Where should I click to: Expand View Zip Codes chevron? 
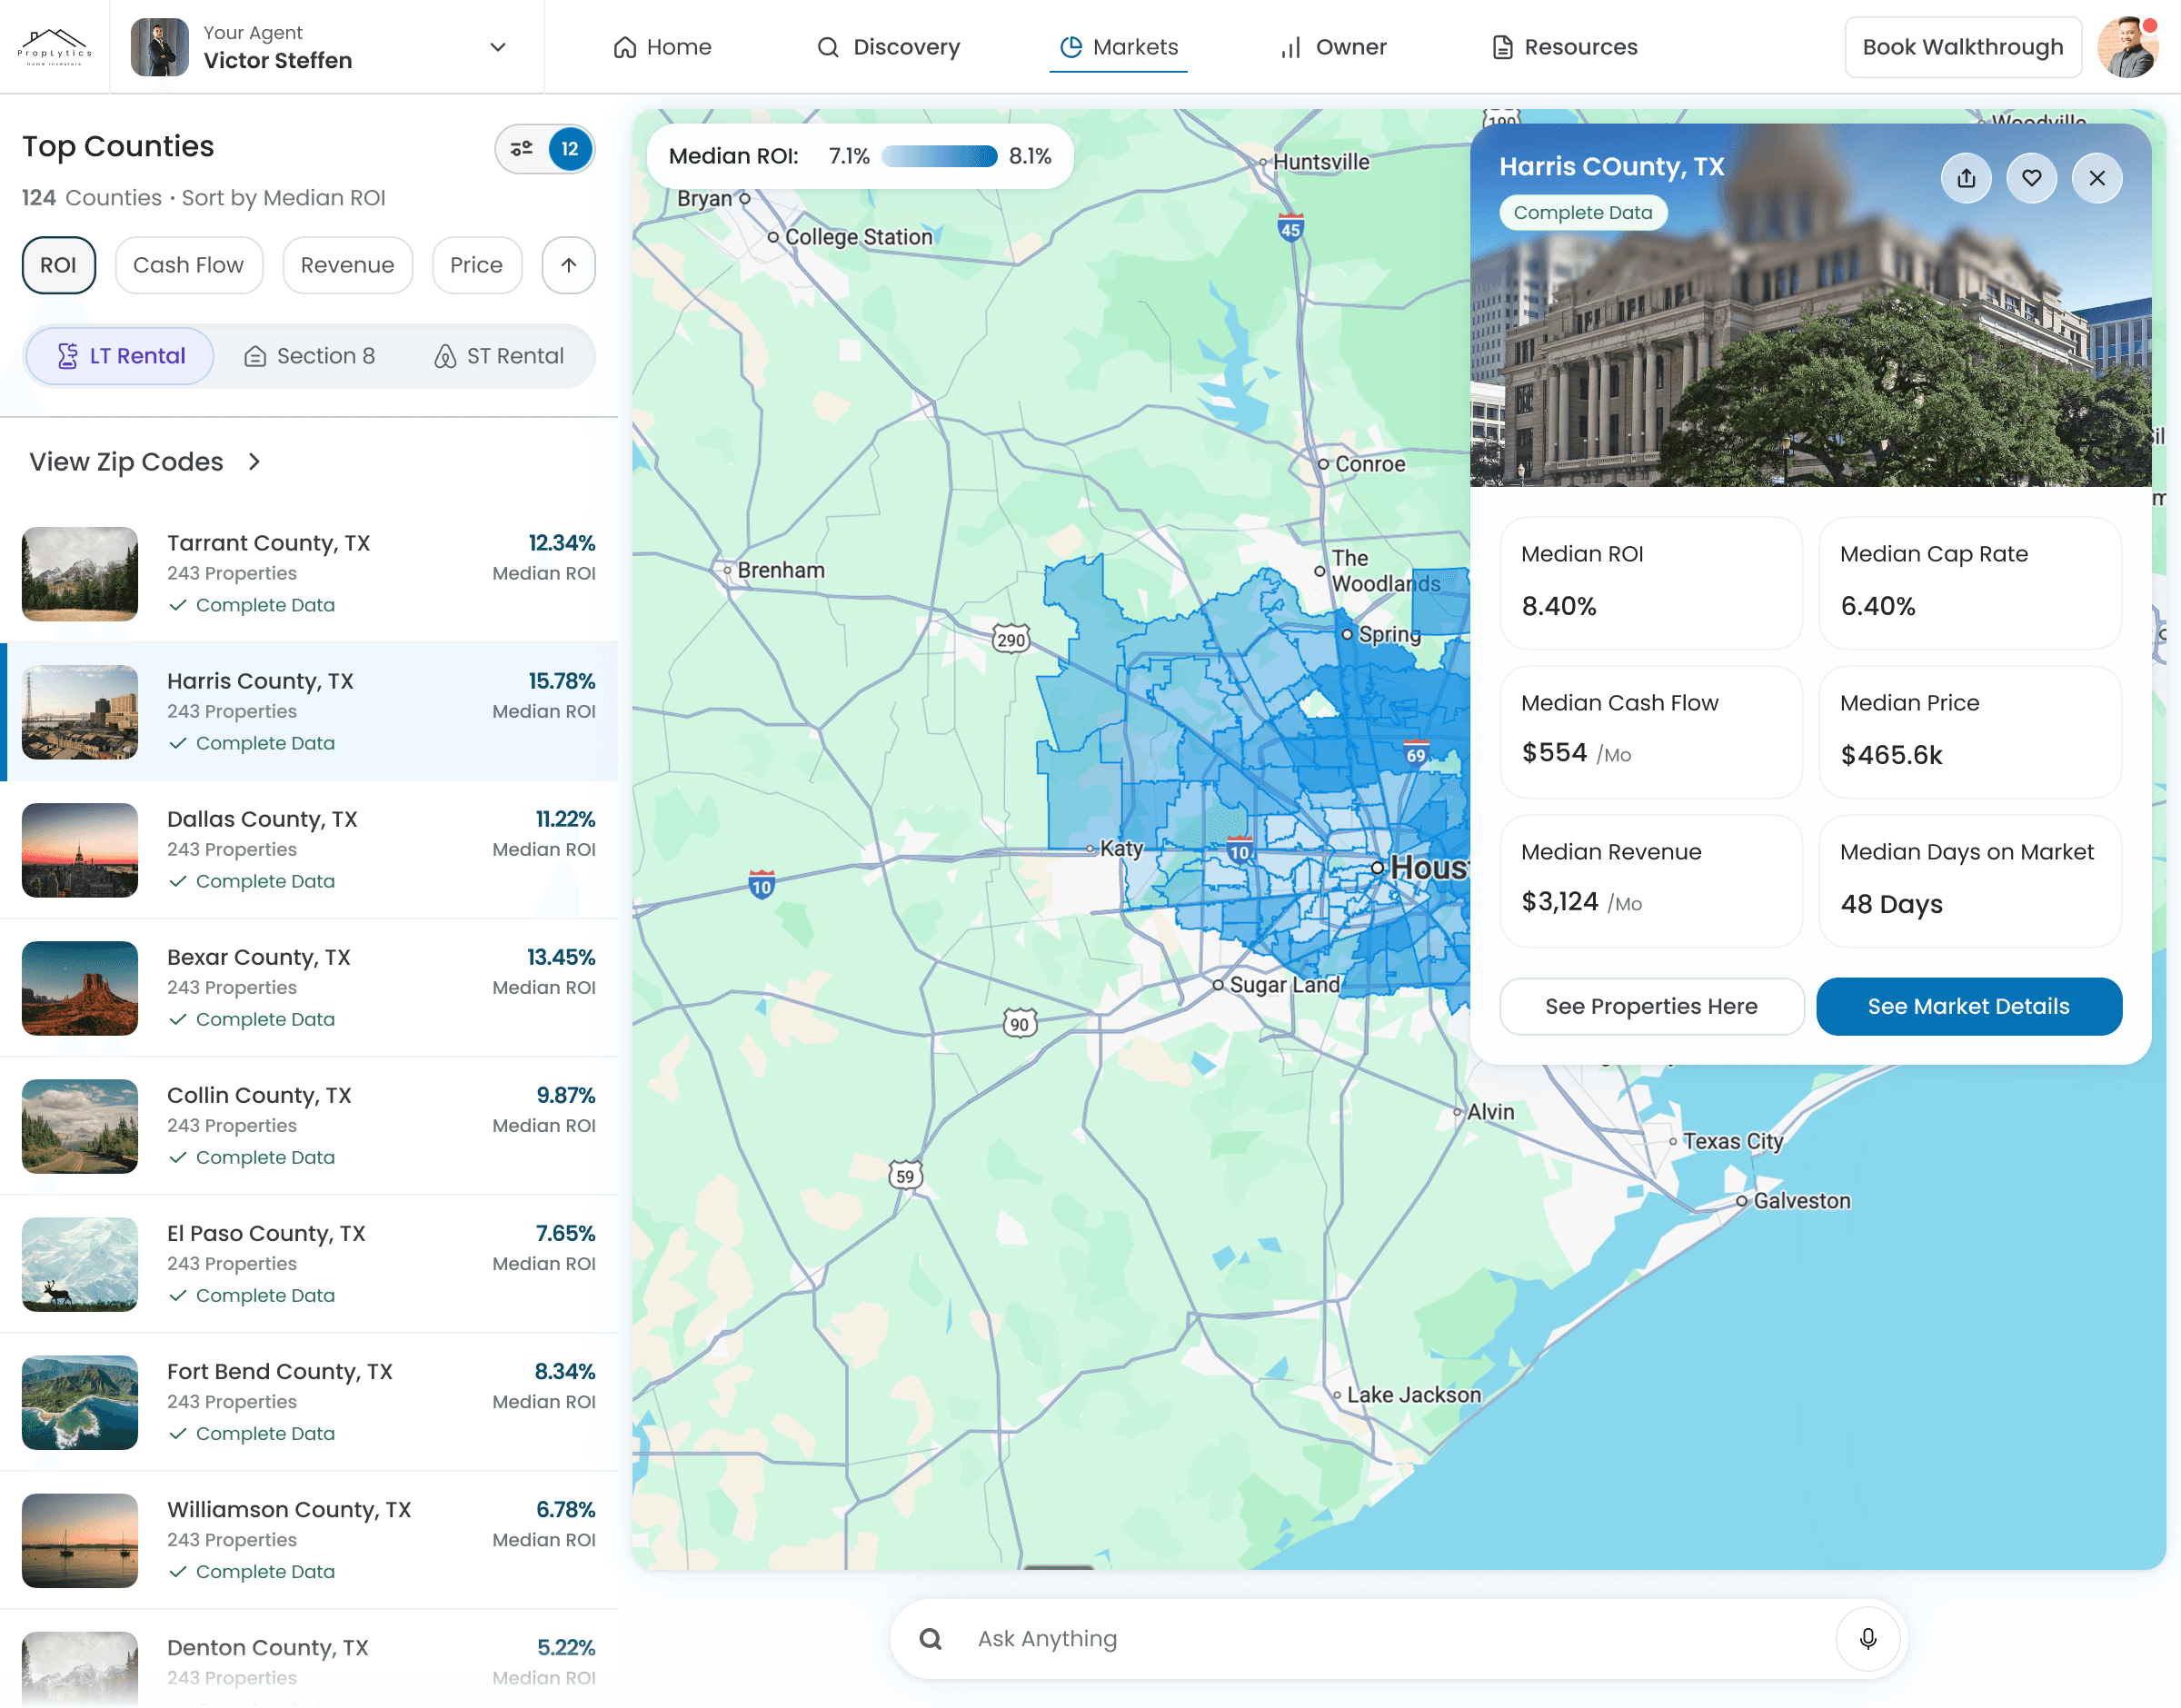[254, 462]
